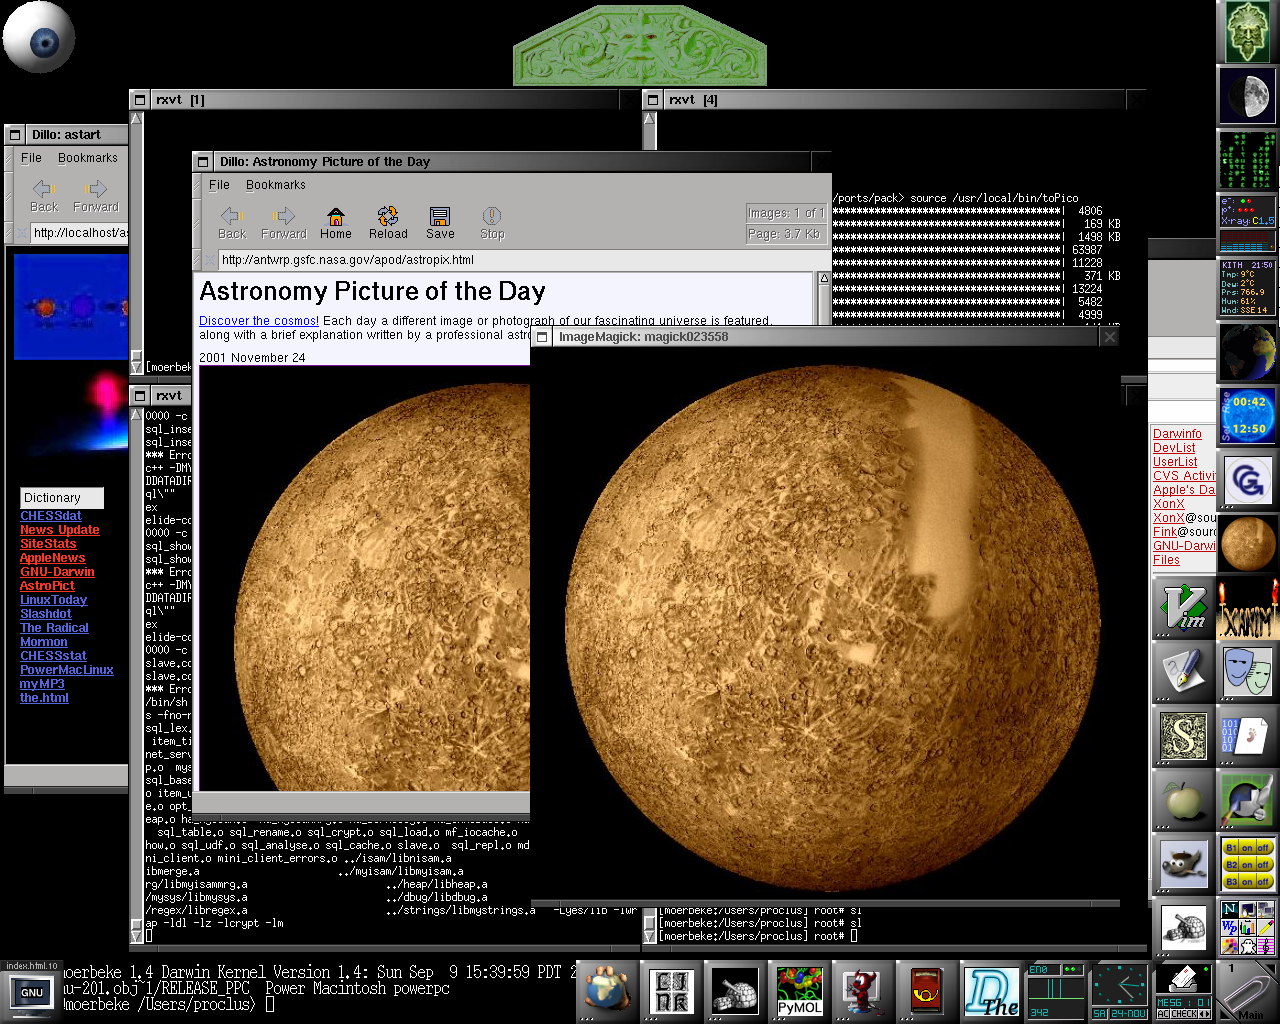Open the LinuxToday link in astart page
The image size is (1280, 1024).
tap(54, 600)
